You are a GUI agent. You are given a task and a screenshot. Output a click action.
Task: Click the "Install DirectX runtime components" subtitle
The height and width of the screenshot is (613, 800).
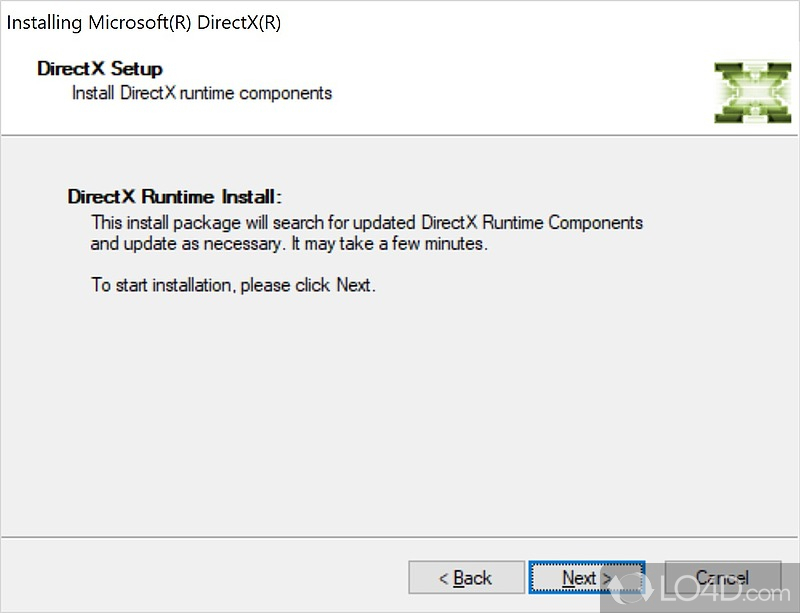pos(202,93)
